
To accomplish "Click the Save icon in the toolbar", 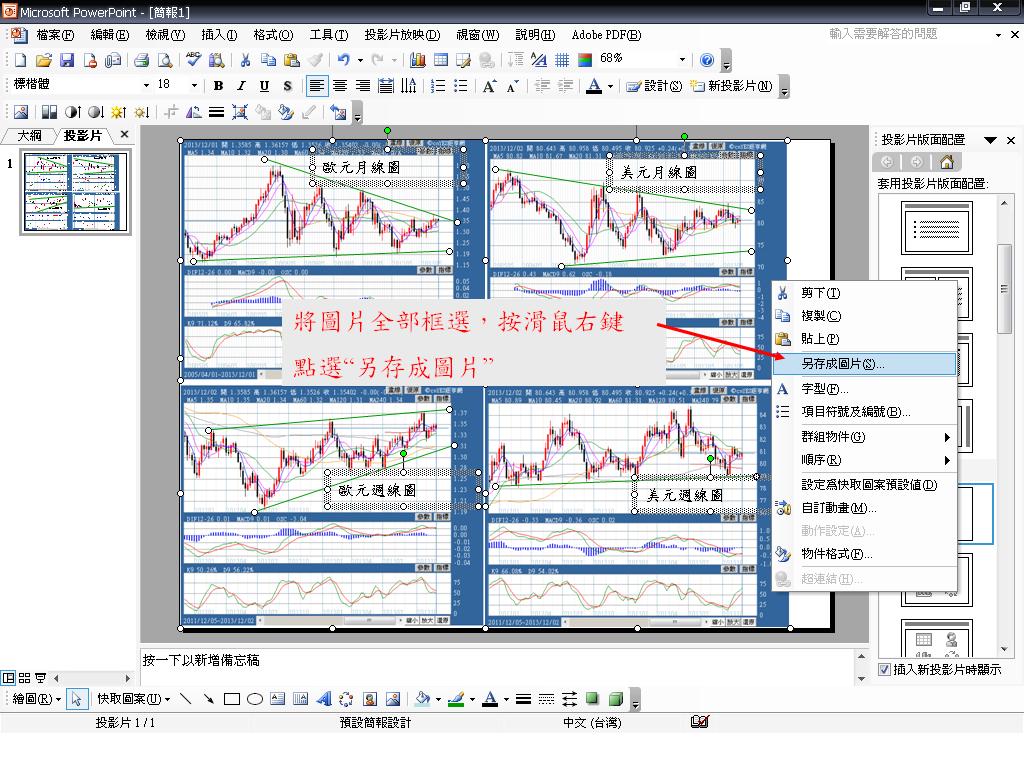I will click(x=66, y=60).
